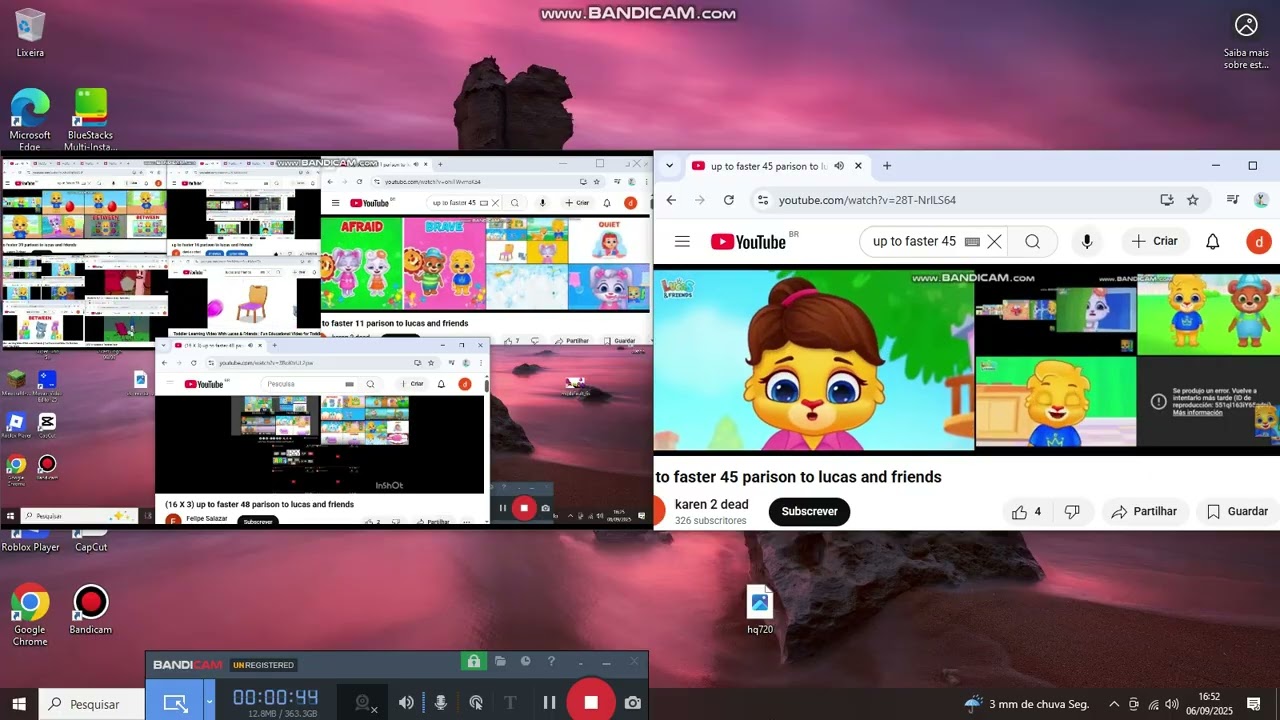
Task: Reload the YouTube page
Action: pyautogui.click(x=729, y=200)
